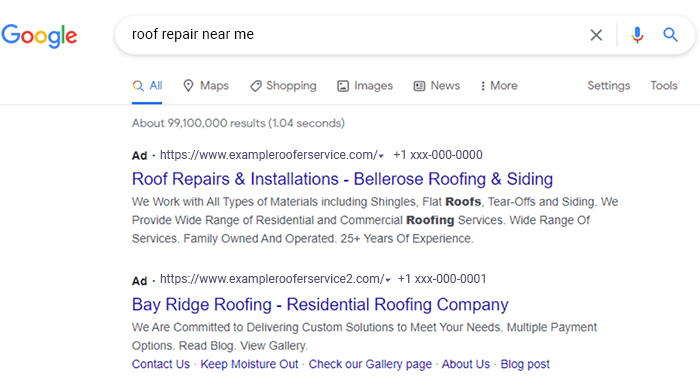Open Keep Moisture Out sitelink

249,364
